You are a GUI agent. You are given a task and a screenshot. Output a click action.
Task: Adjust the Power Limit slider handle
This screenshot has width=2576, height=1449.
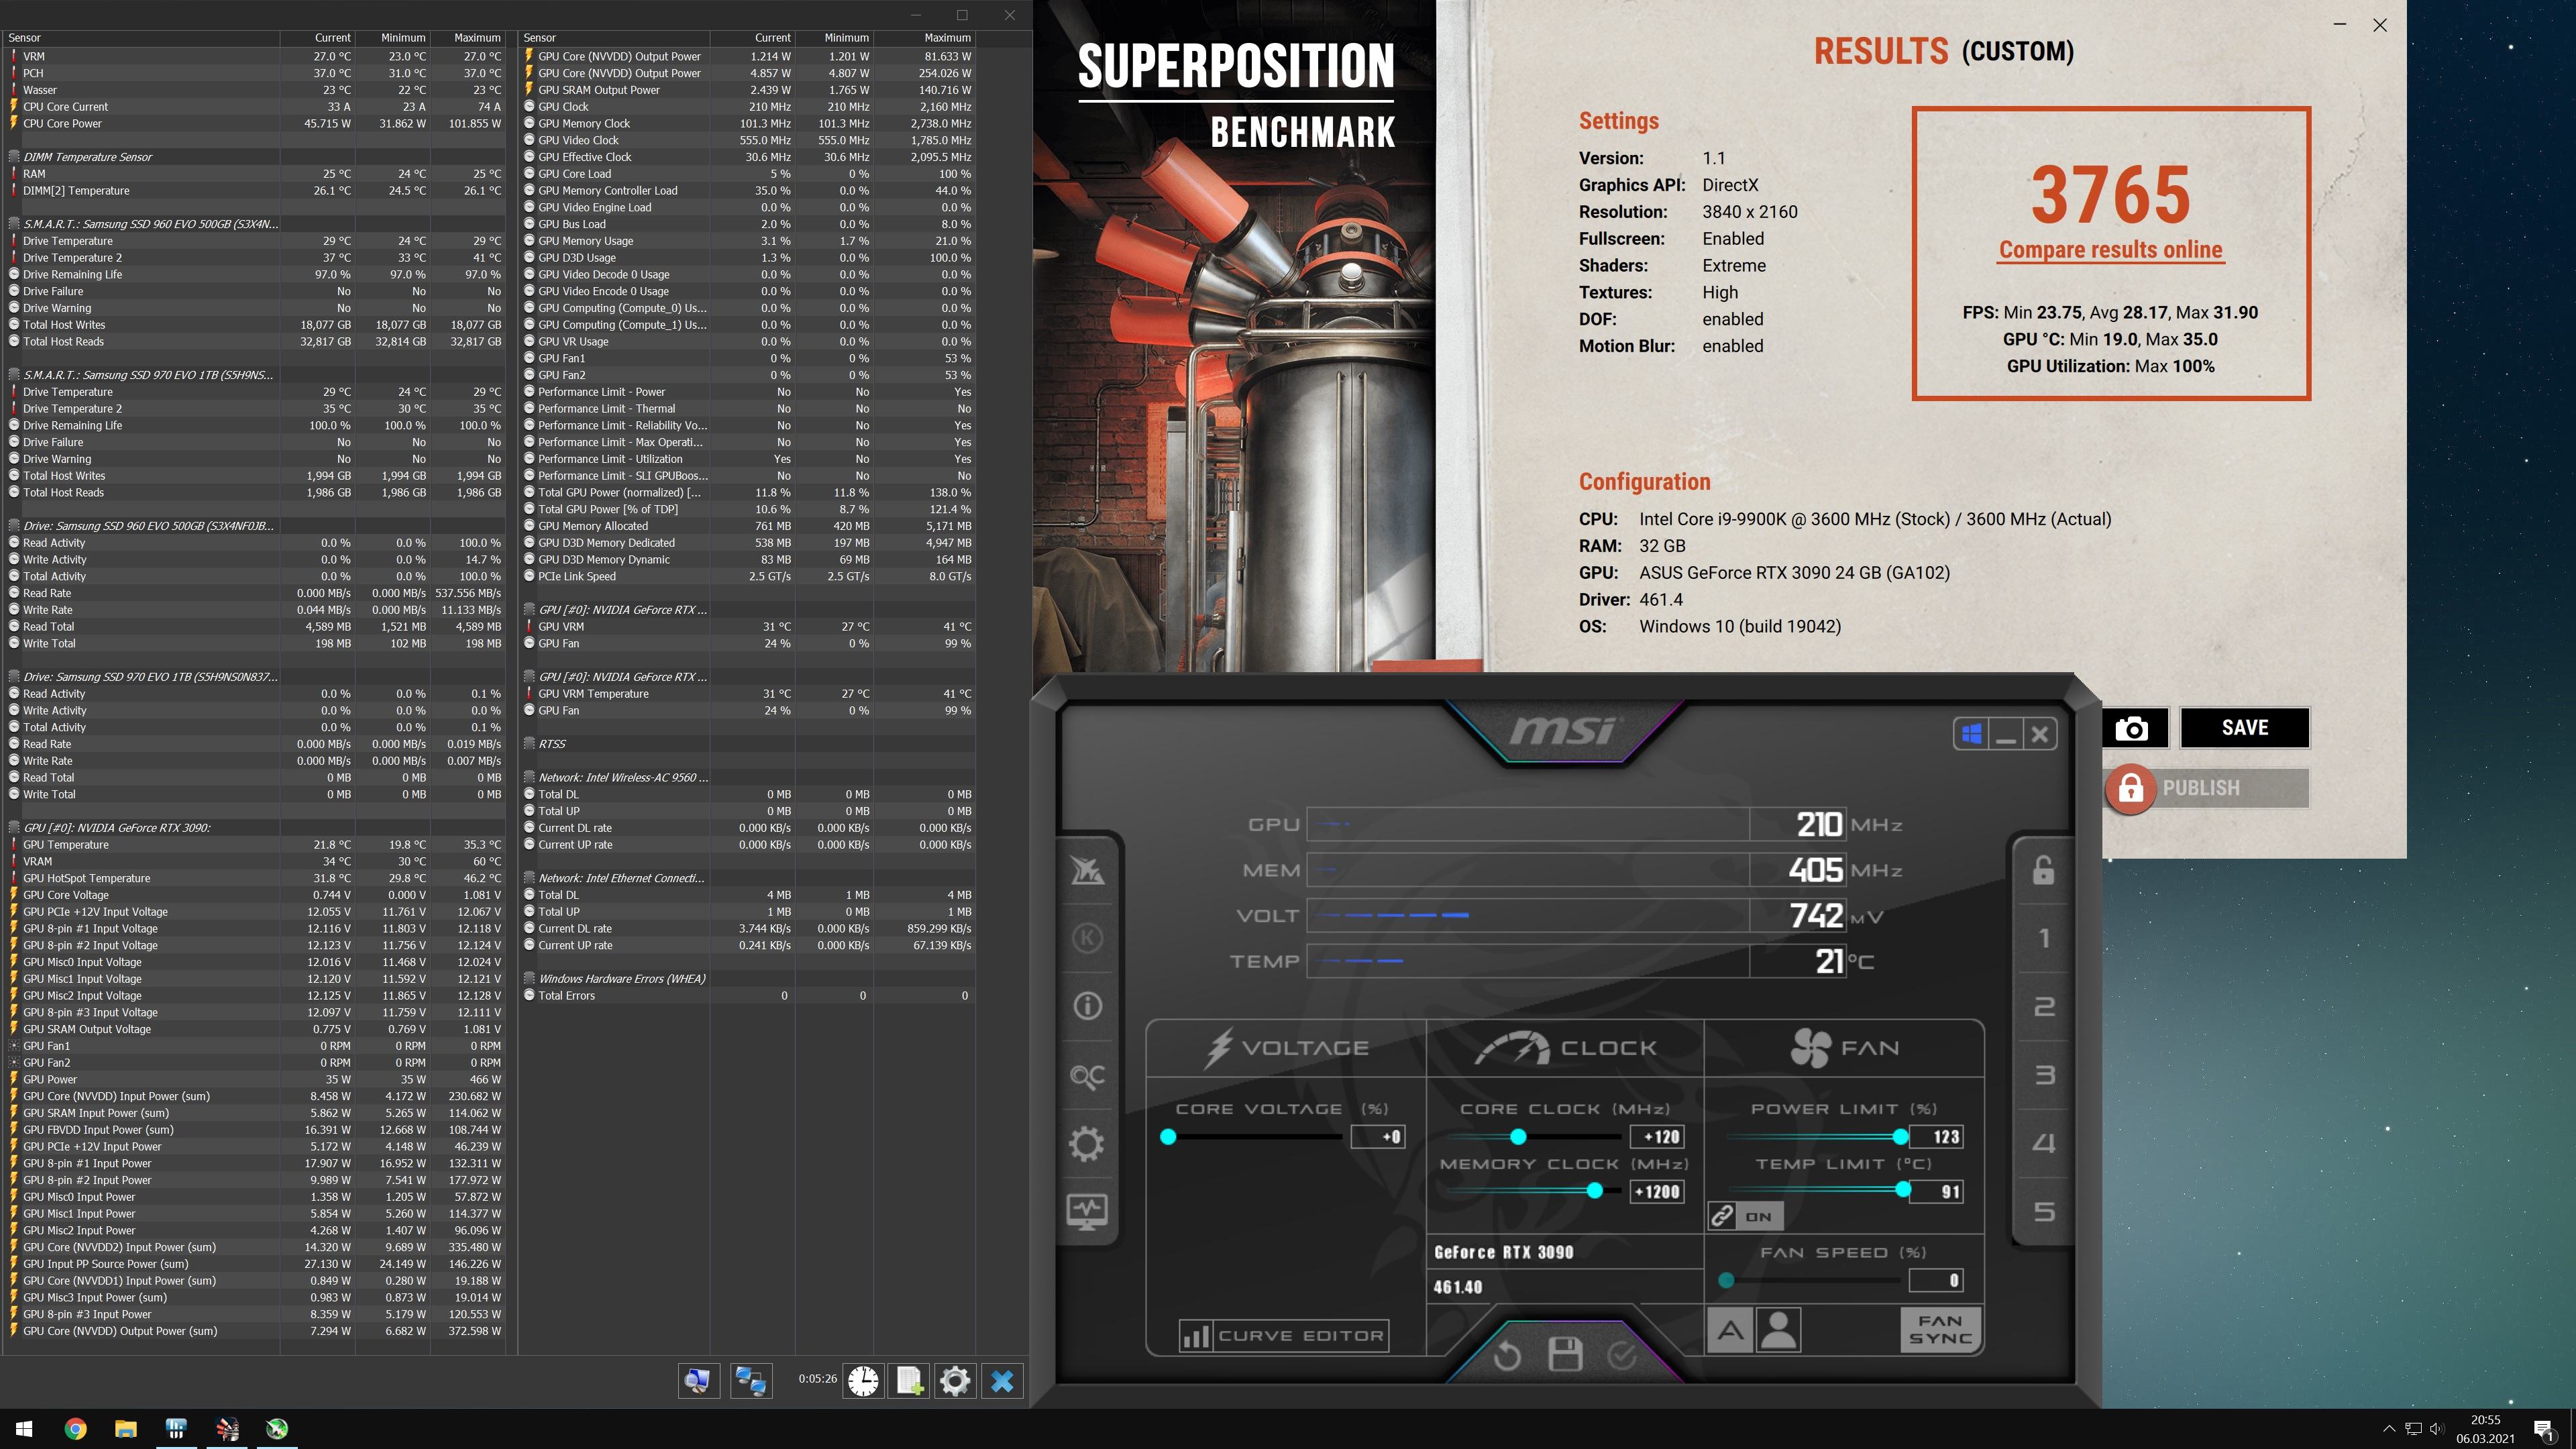click(x=1900, y=1137)
